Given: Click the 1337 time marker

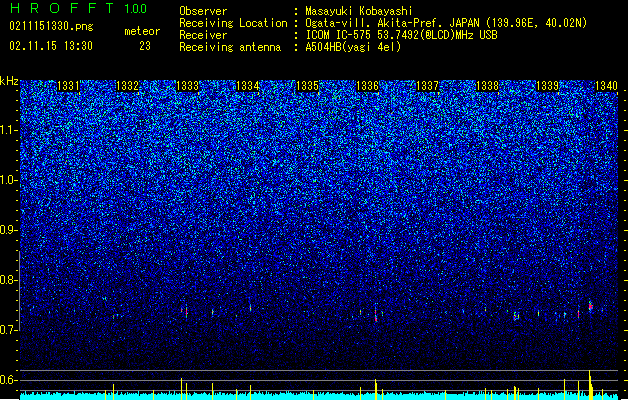Looking at the screenshot, I should pos(428,86).
